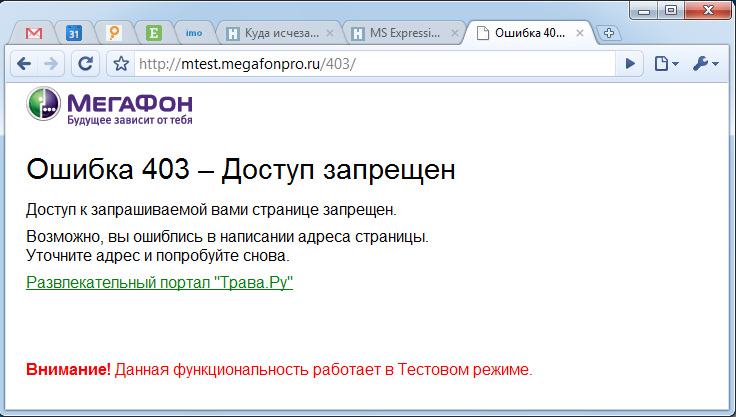Click the Go arrow next to address bar
The width and height of the screenshot is (736, 417).
[630, 63]
